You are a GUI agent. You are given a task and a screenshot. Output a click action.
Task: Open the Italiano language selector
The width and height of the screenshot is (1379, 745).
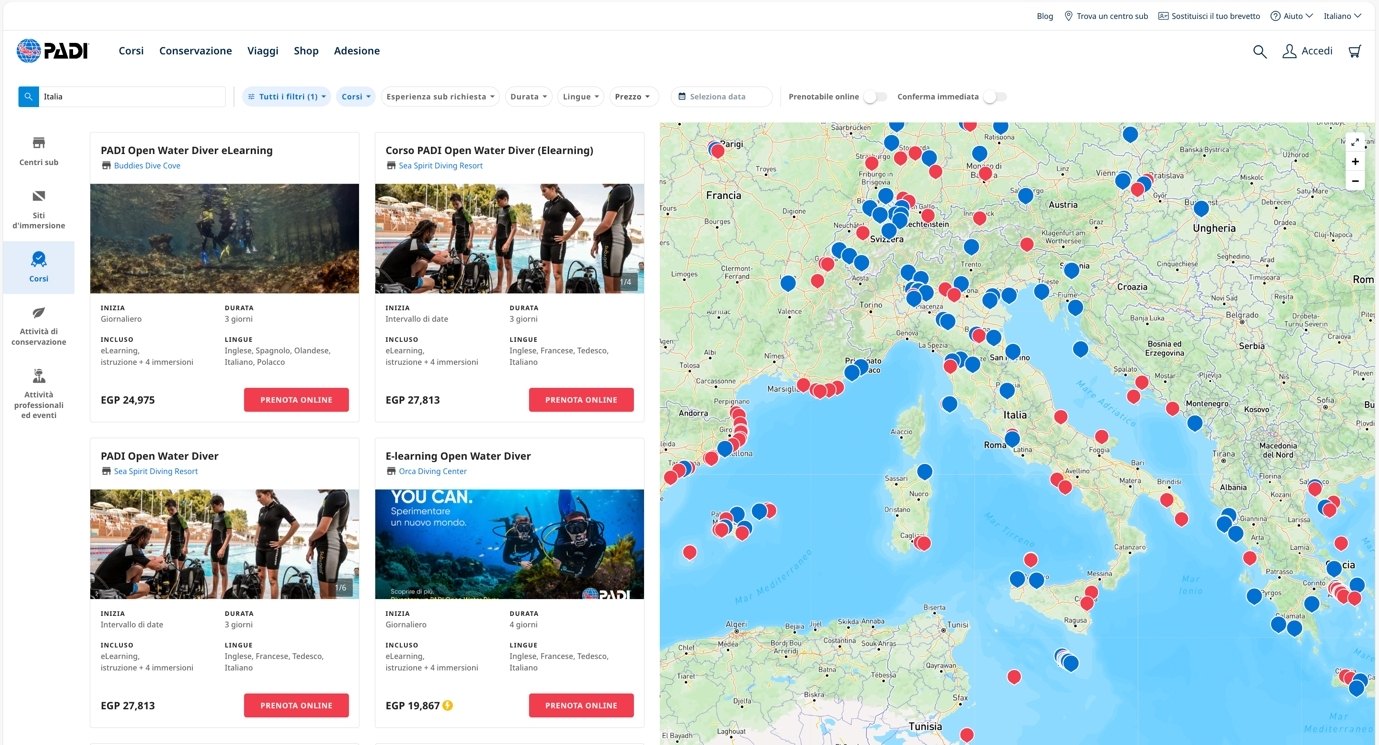pyautogui.click(x=1341, y=16)
